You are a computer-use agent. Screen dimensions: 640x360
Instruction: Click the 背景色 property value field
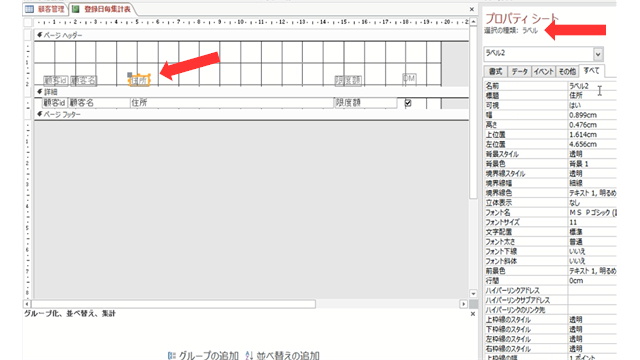(x=592, y=164)
